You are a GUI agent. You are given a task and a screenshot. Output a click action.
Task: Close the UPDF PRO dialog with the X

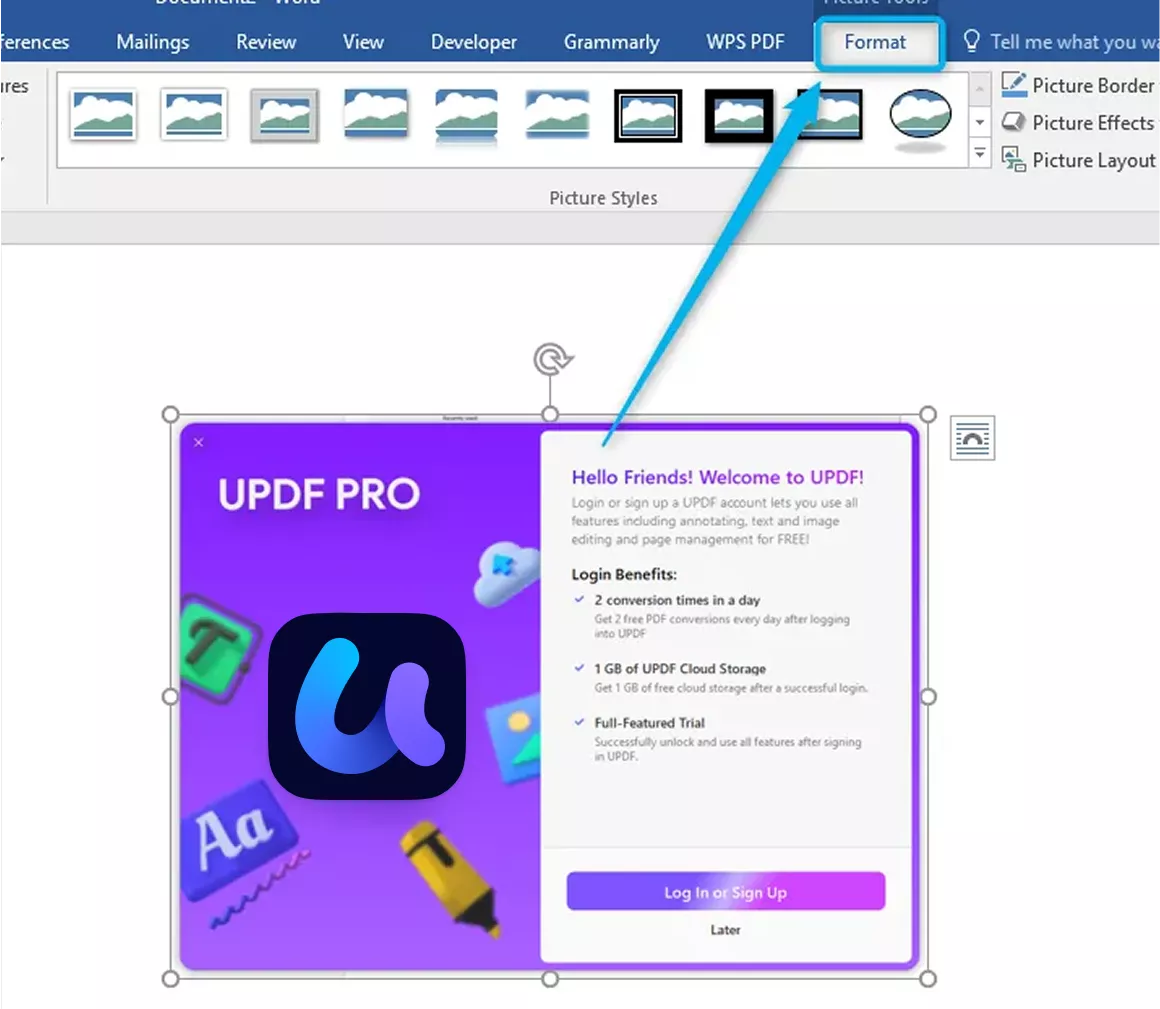pyautogui.click(x=198, y=442)
